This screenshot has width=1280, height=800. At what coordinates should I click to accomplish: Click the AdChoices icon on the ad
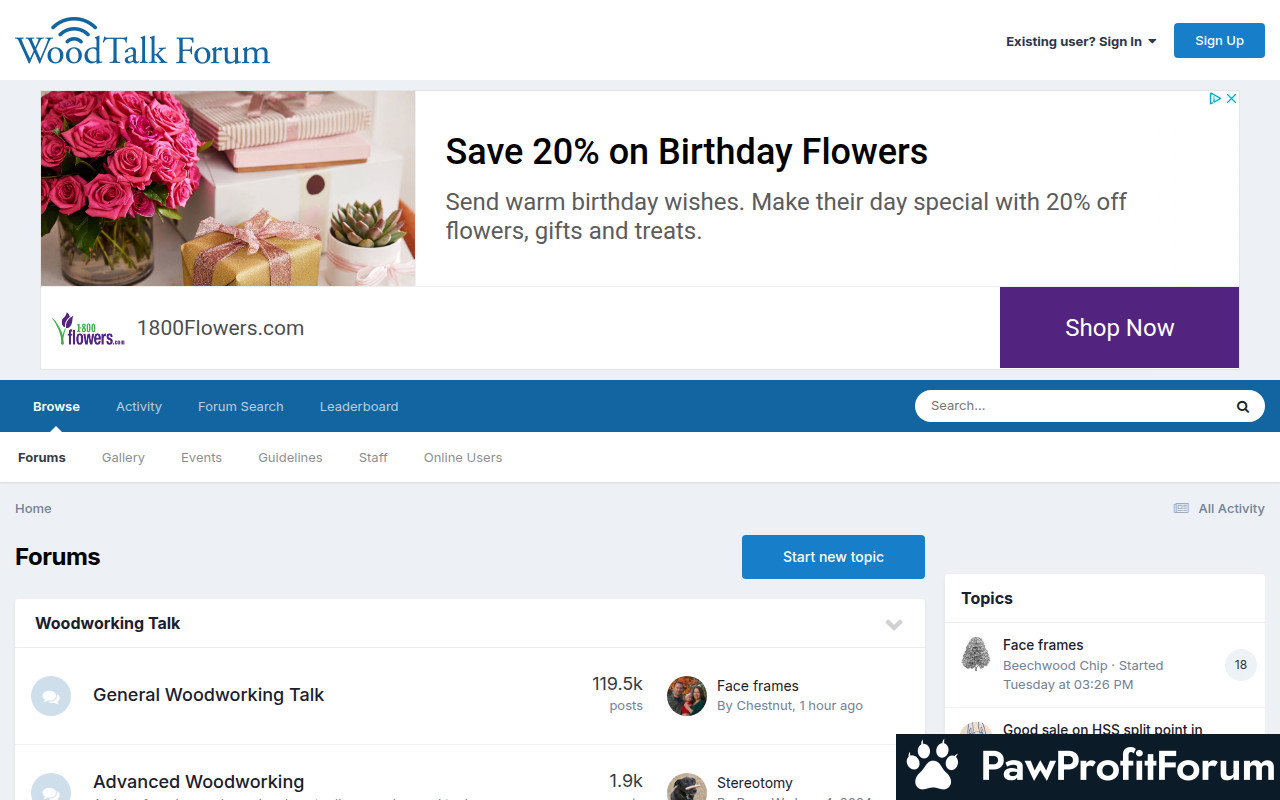[x=1215, y=99]
